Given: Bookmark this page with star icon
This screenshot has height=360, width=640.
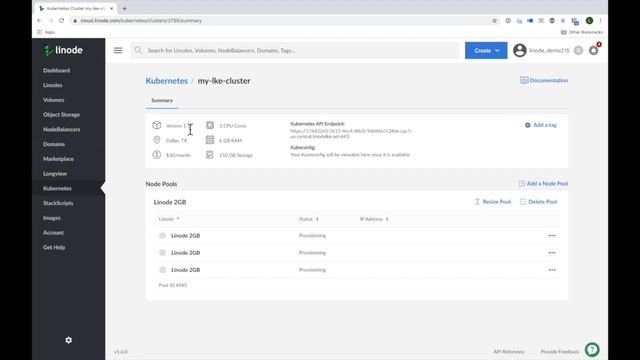Looking at the screenshot, I should tap(494, 20).
